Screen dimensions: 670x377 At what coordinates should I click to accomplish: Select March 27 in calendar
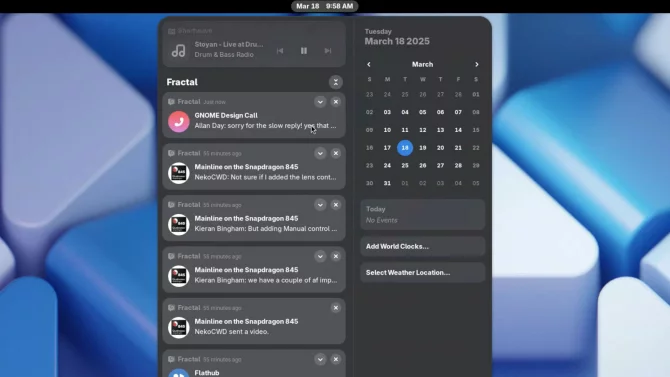click(441, 165)
